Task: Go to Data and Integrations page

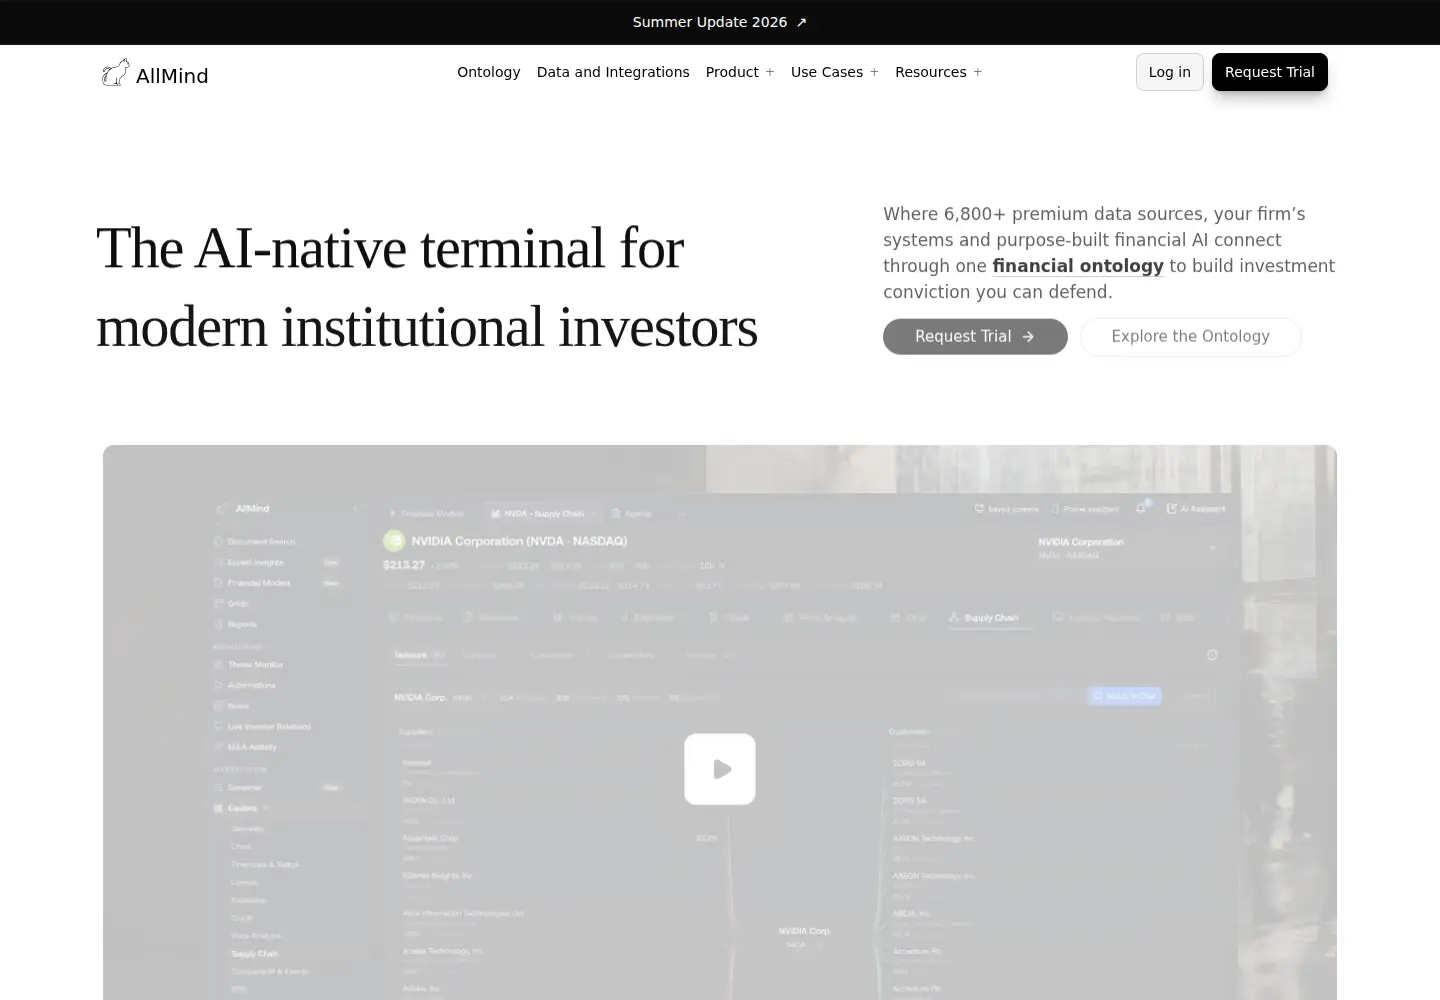Action: coord(613,72)
